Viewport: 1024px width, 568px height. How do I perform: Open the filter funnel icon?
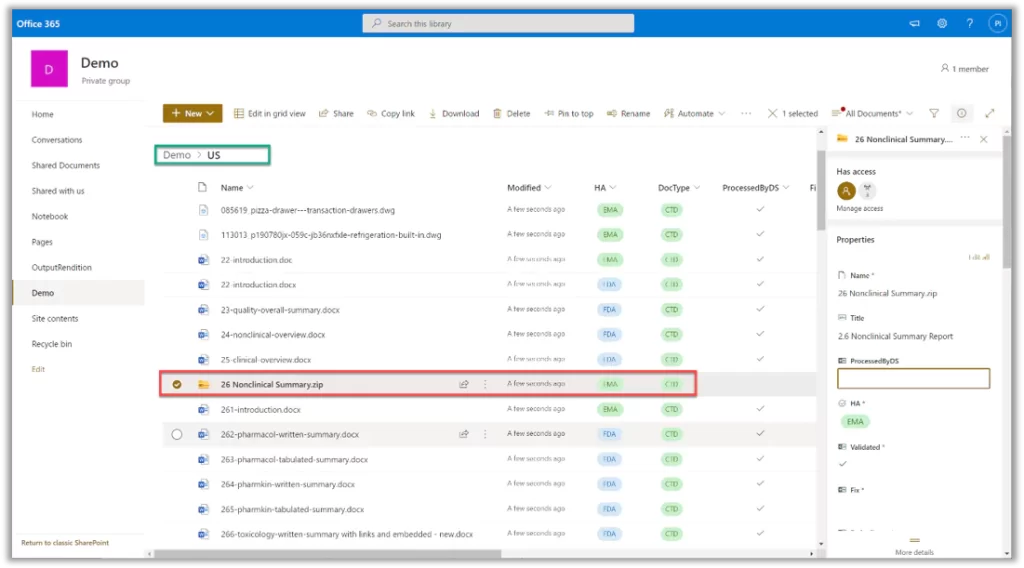pyautogui.click(x=934, y=114)
